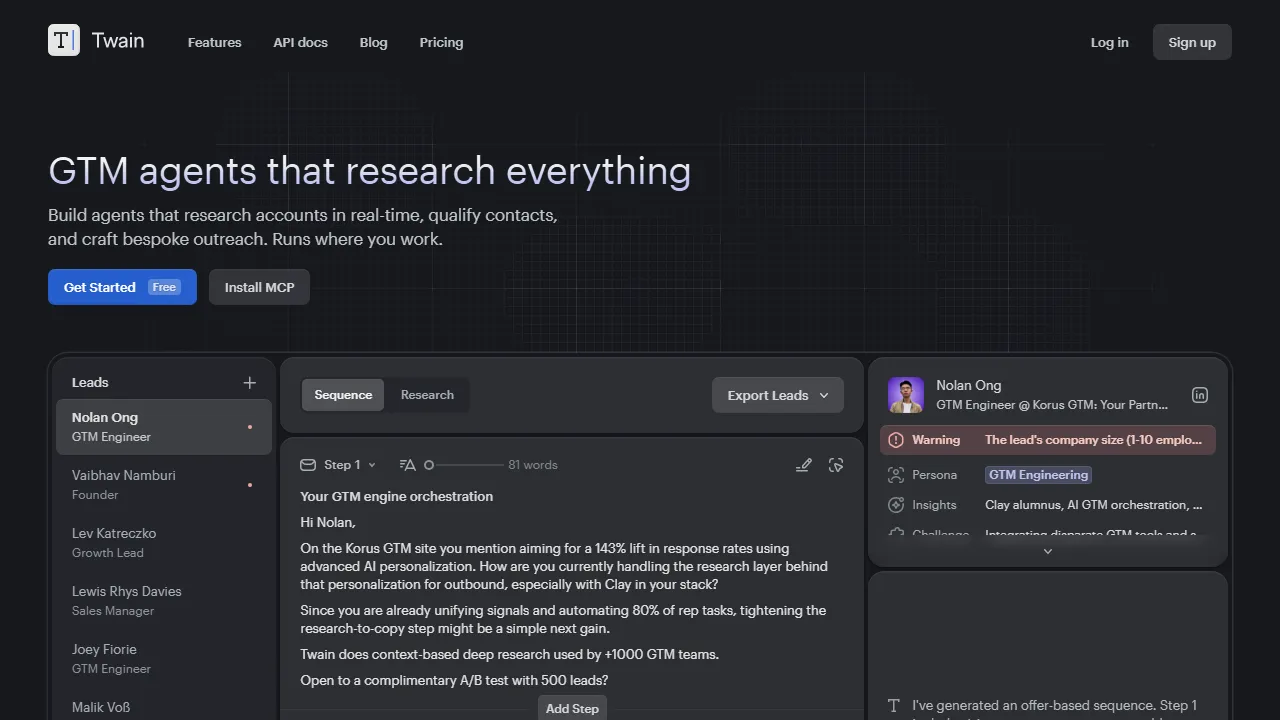Select lead Malik Voß
The height and width of the screenshot is (720, 1280).
point(164,706)
